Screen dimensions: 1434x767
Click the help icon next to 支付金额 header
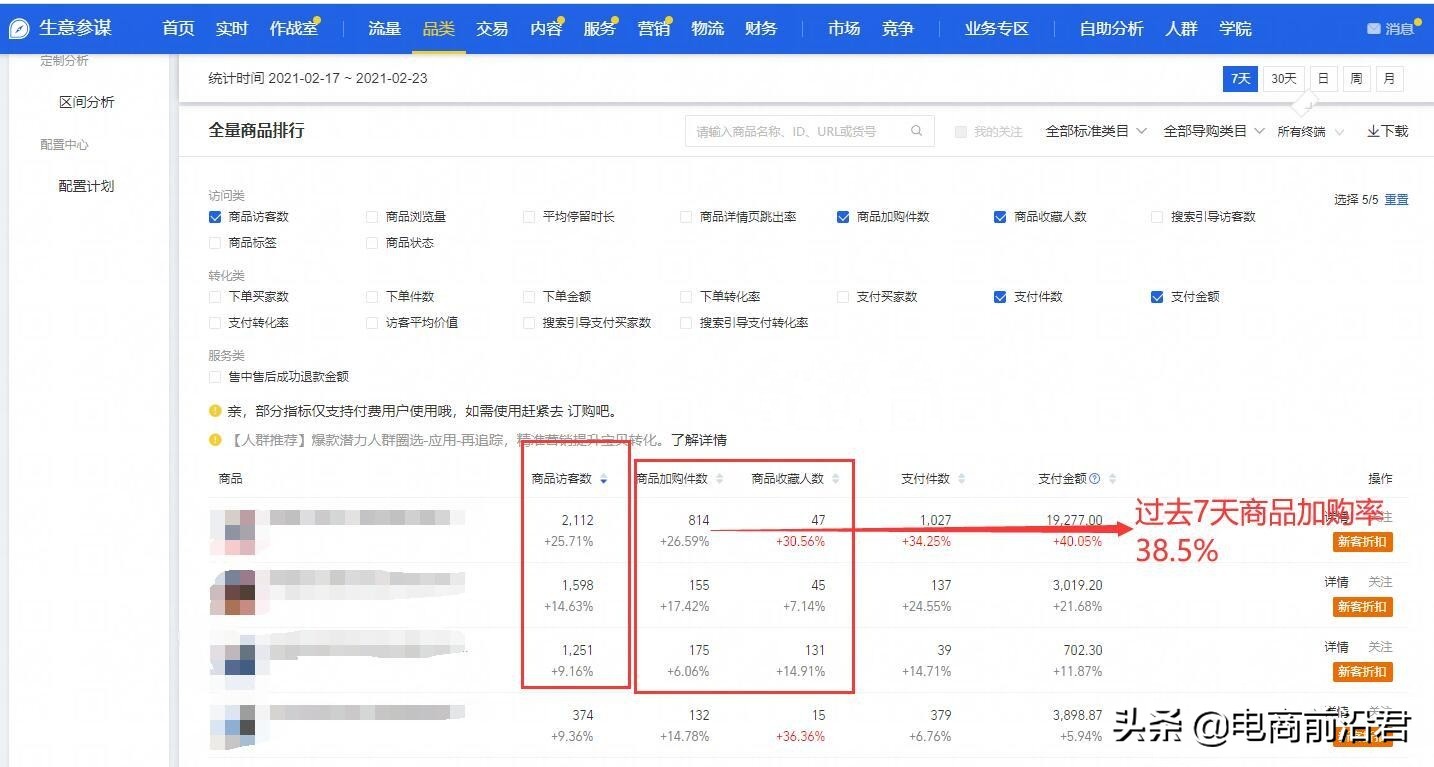[x=1093, y=478]
